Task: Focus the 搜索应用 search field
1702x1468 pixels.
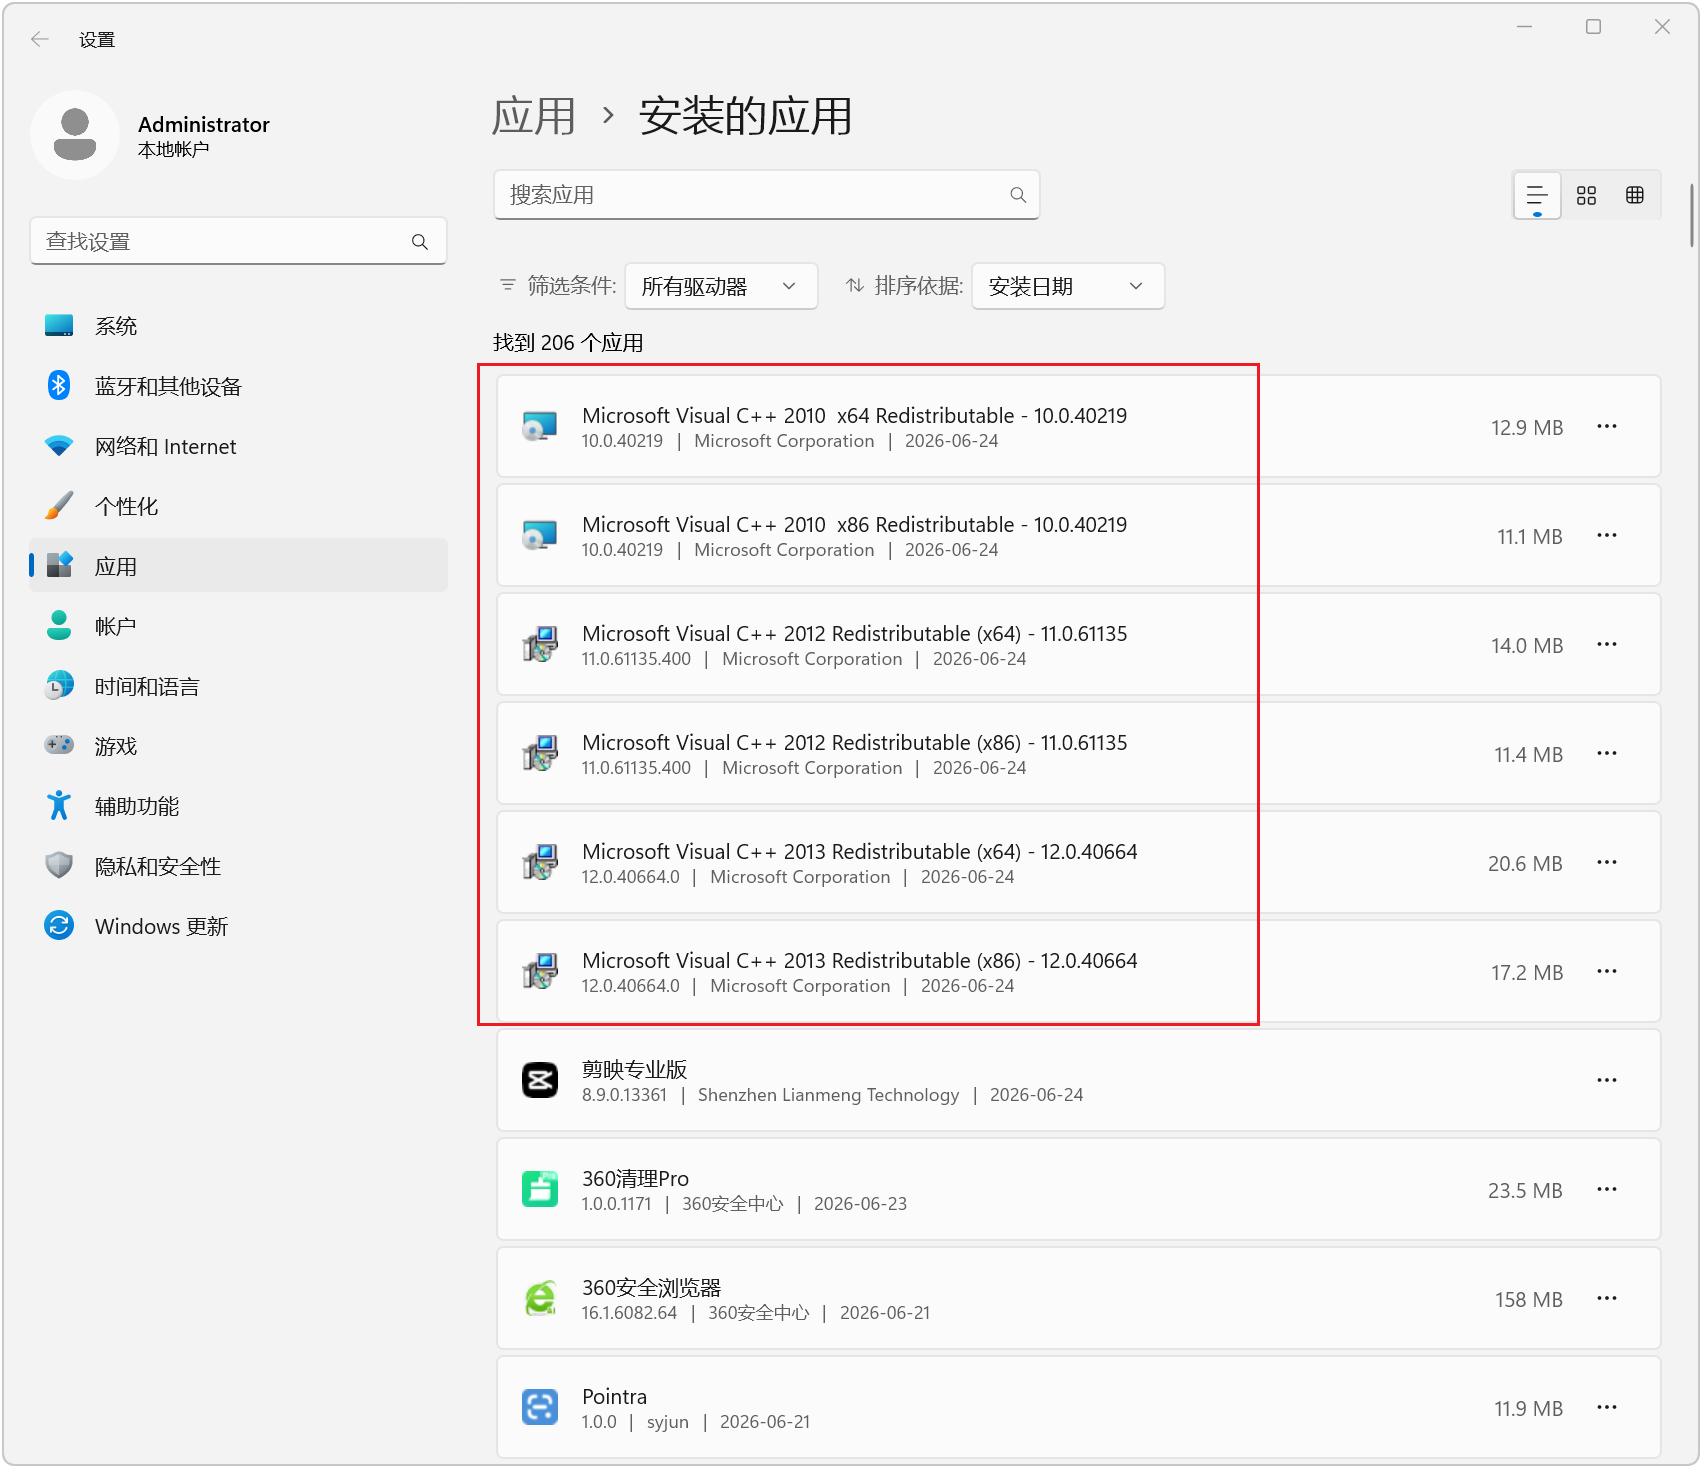Action: tap(767, 195)
